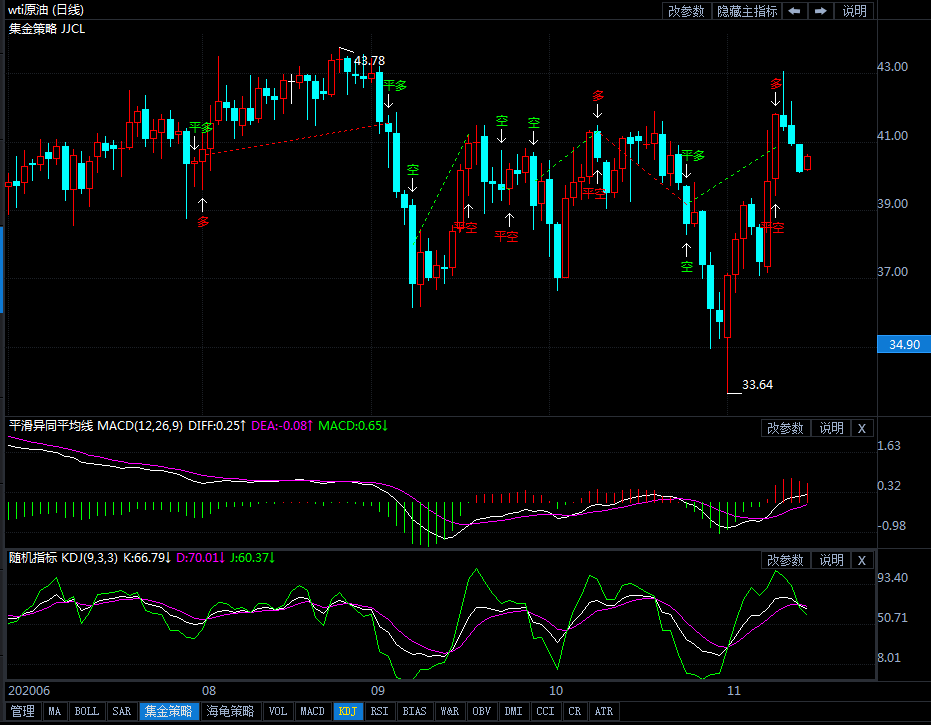Close the KDJ indicator panel with X
This screenshot has height=725, width=931.
tap(862, 560)
